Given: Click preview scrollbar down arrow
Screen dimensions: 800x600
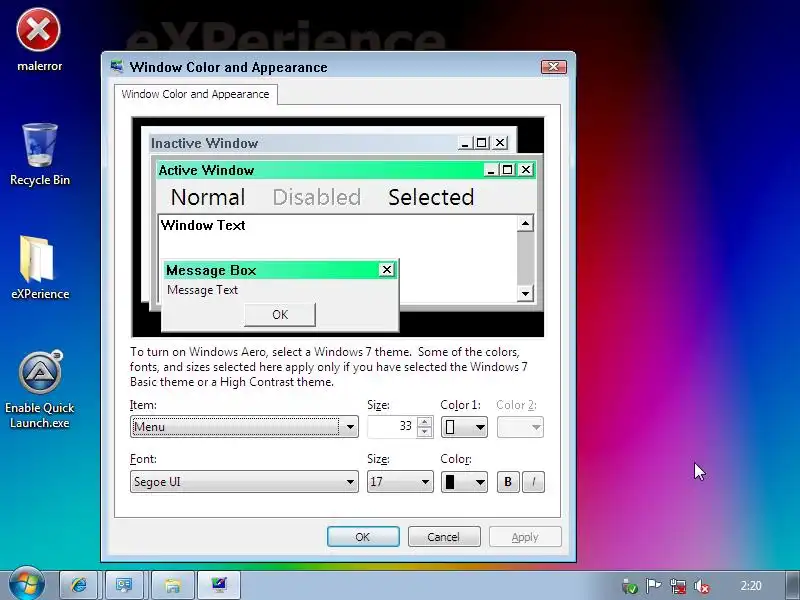Looking at the screenshot, I should pyautogui.click(x=525, y=293).
